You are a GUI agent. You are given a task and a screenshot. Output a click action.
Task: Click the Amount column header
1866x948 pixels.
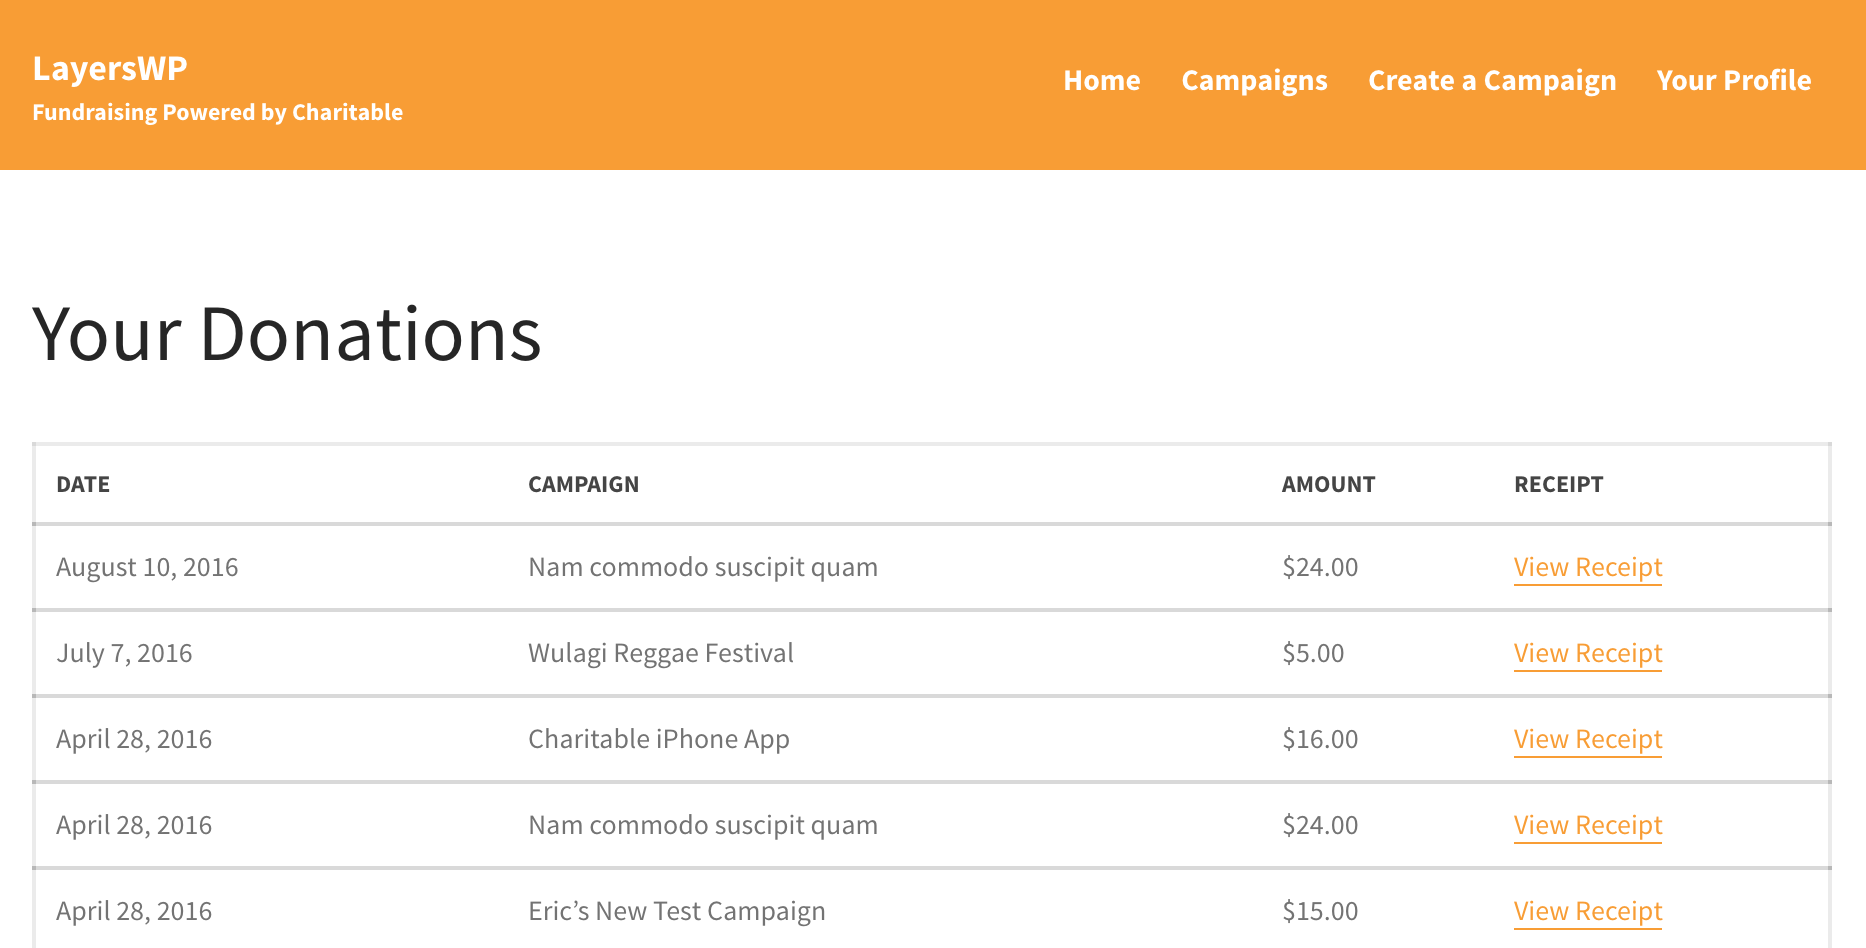tap(1328, 484)
